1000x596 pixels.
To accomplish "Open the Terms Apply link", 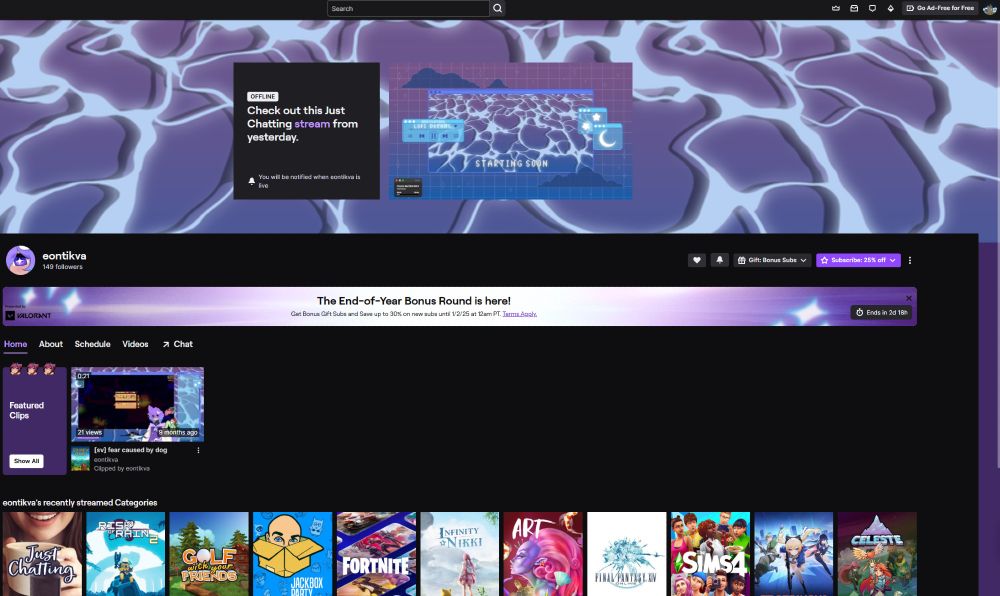I will 519,314.
